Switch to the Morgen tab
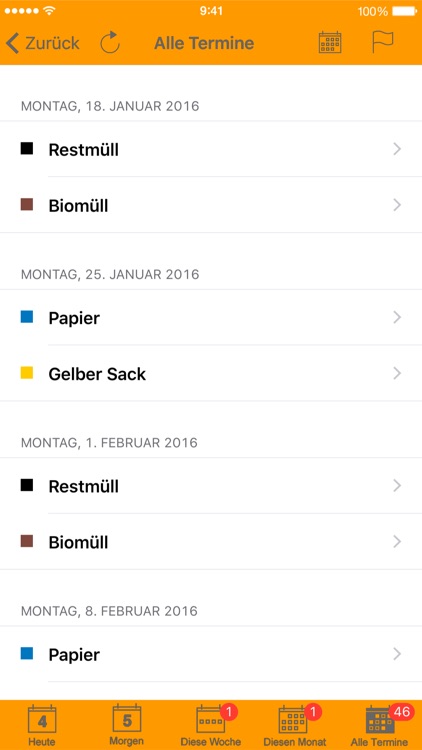Screen dimensions: 422x750 [x=126, y=725]
